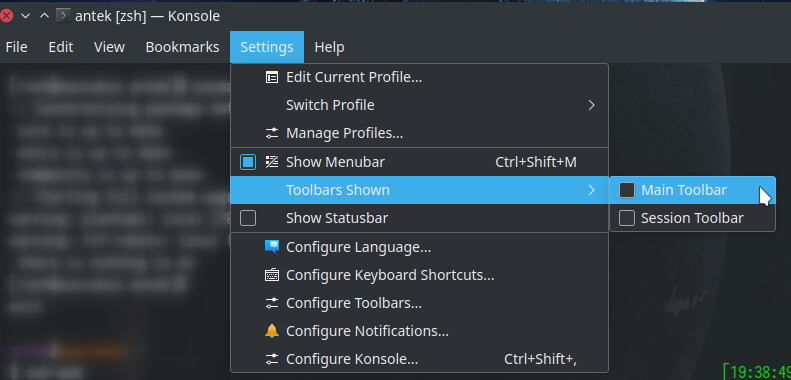Open Configure Notifications… entry
791x380 pixels.
tap(419, 331)
